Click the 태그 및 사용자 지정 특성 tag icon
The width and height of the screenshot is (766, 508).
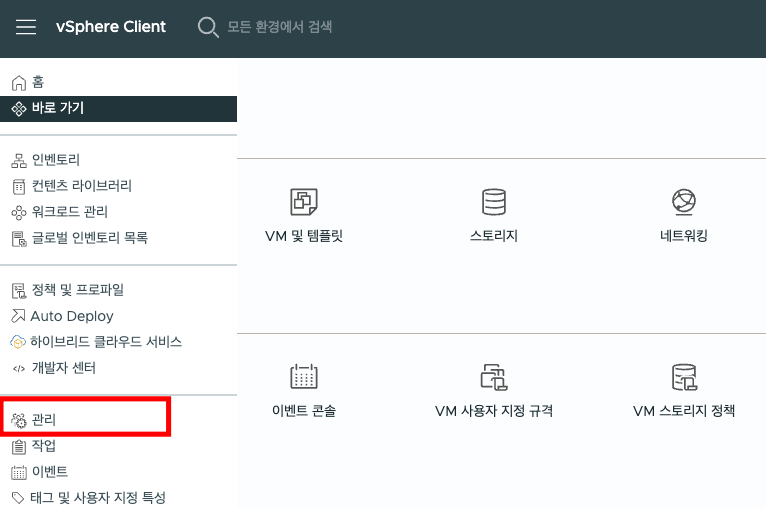coord(18,498)
